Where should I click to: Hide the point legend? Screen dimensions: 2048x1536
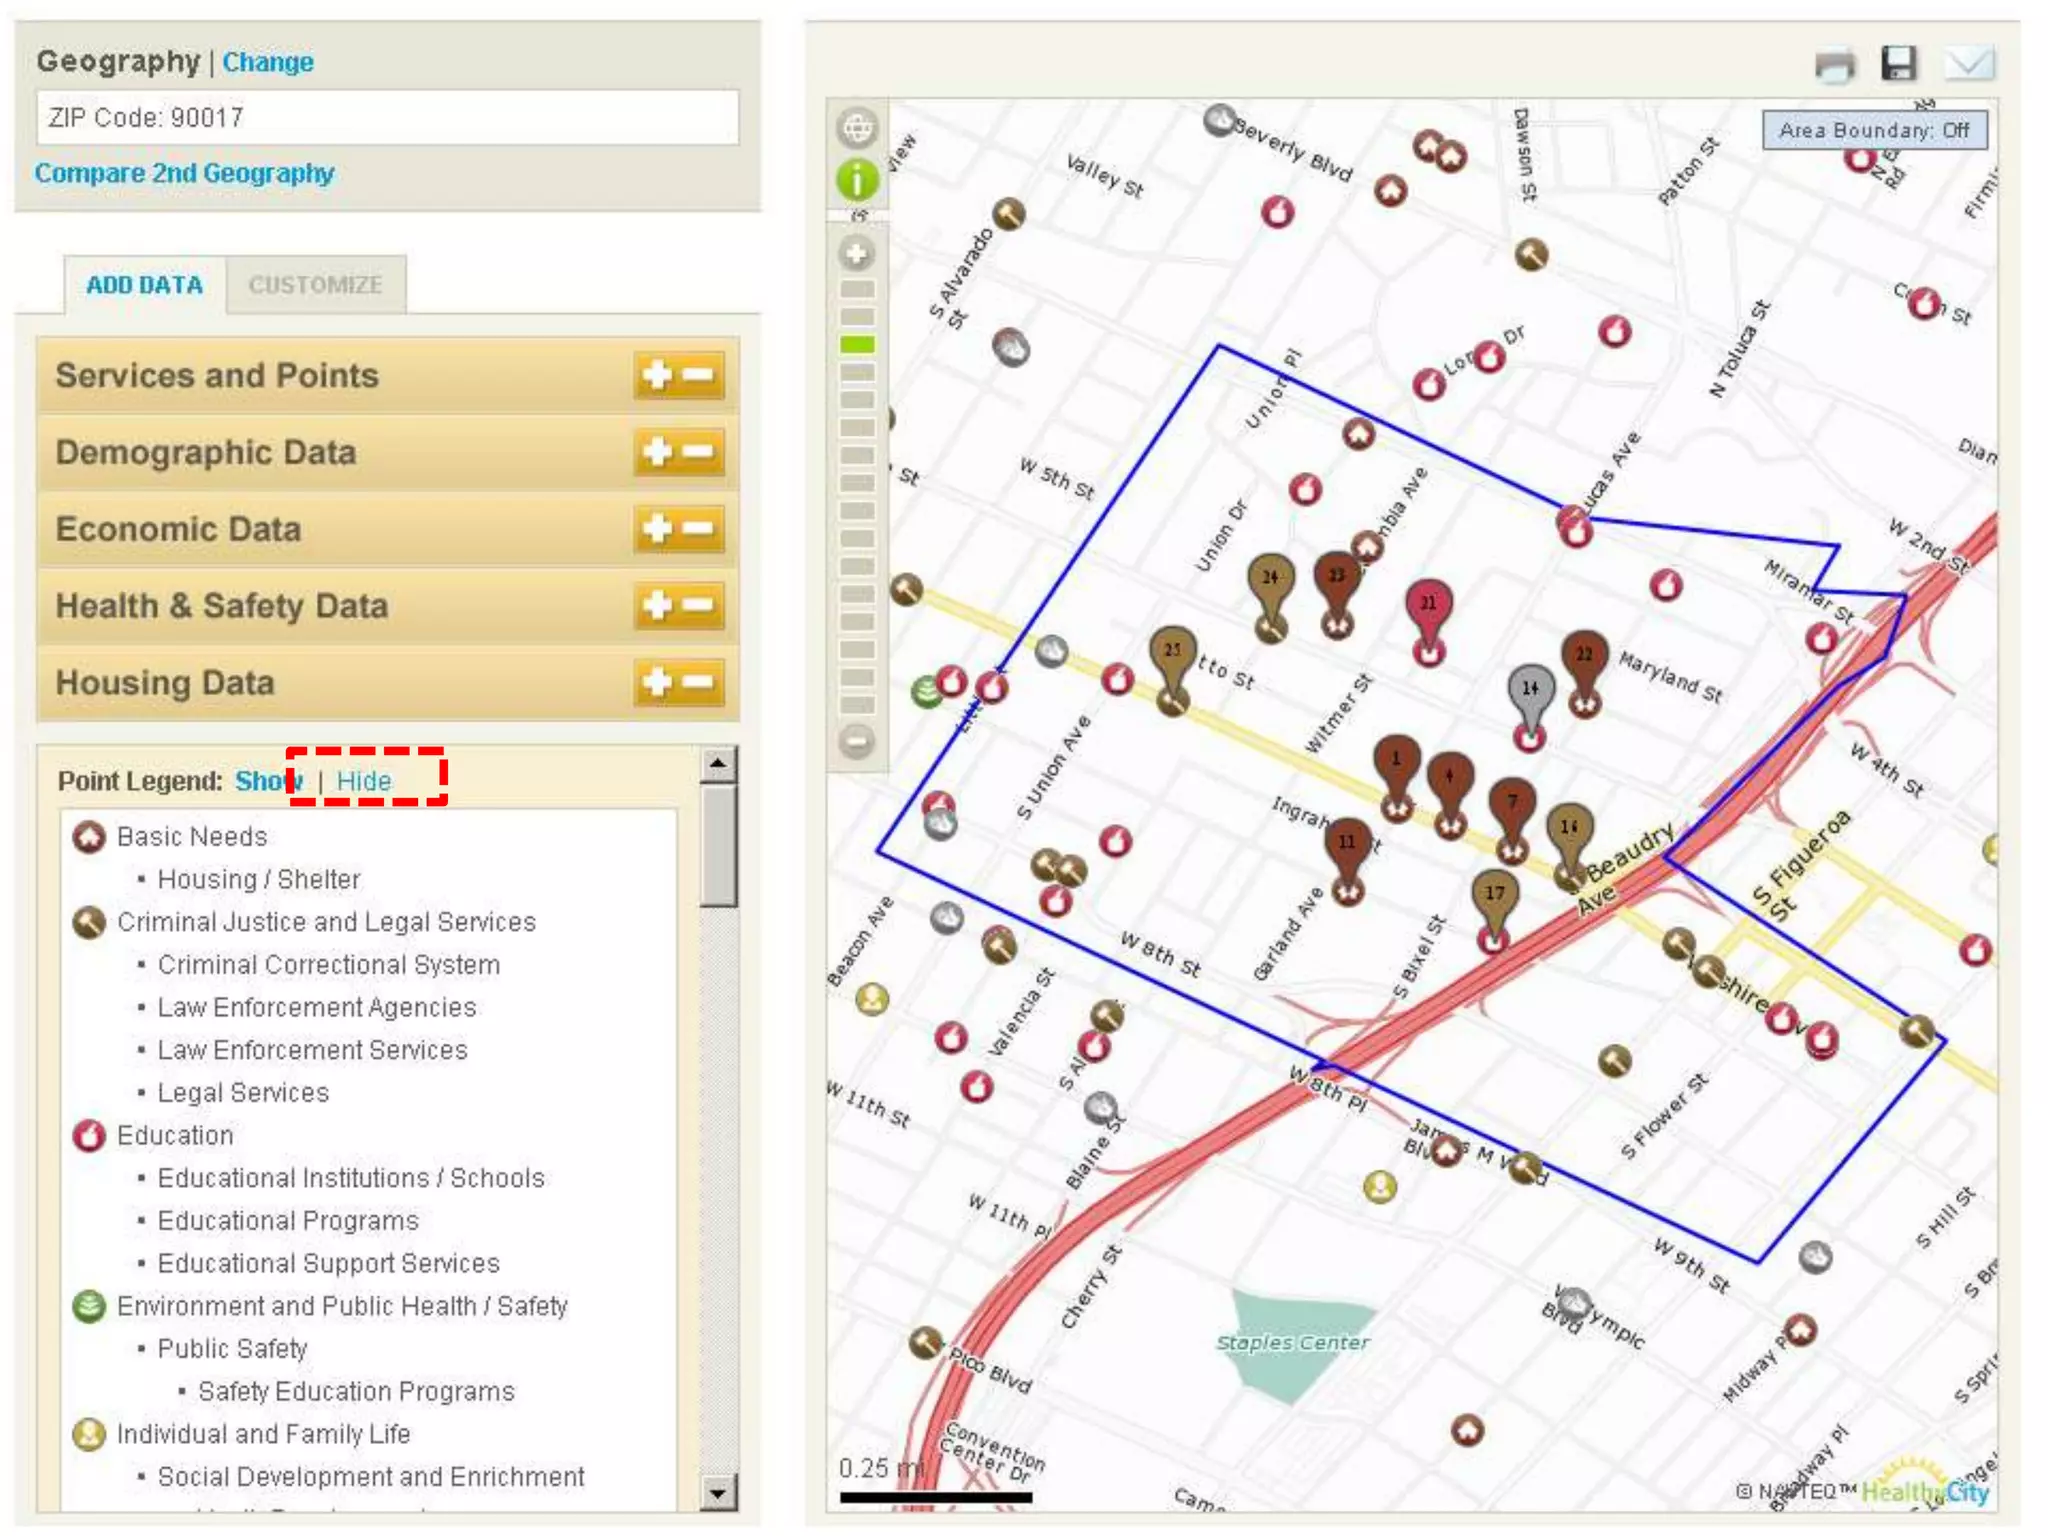point(364,781)
